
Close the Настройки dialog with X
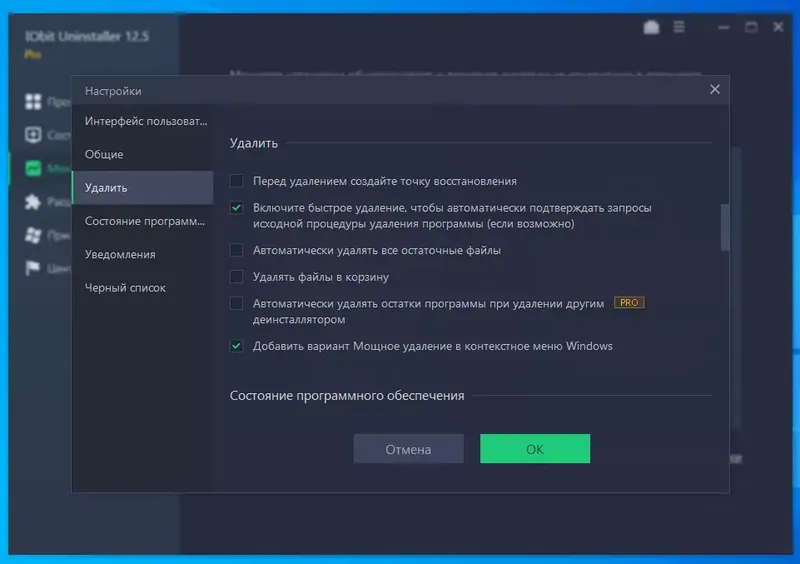pyautogui.click(x=715, y=89)
